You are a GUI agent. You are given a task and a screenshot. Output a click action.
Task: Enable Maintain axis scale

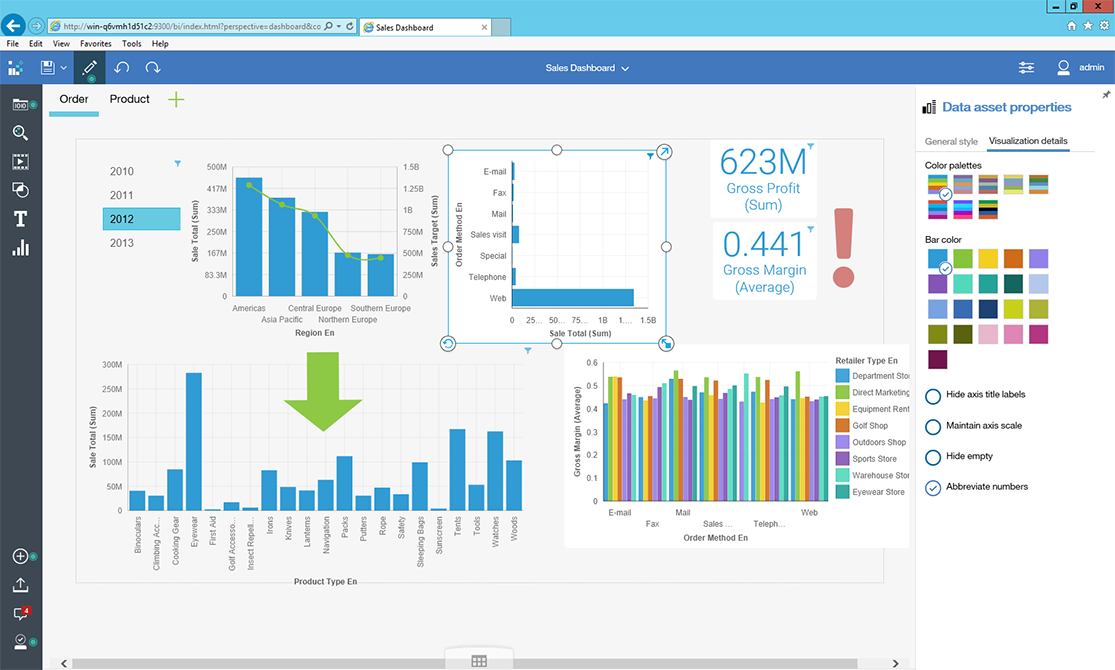[931, 426]
